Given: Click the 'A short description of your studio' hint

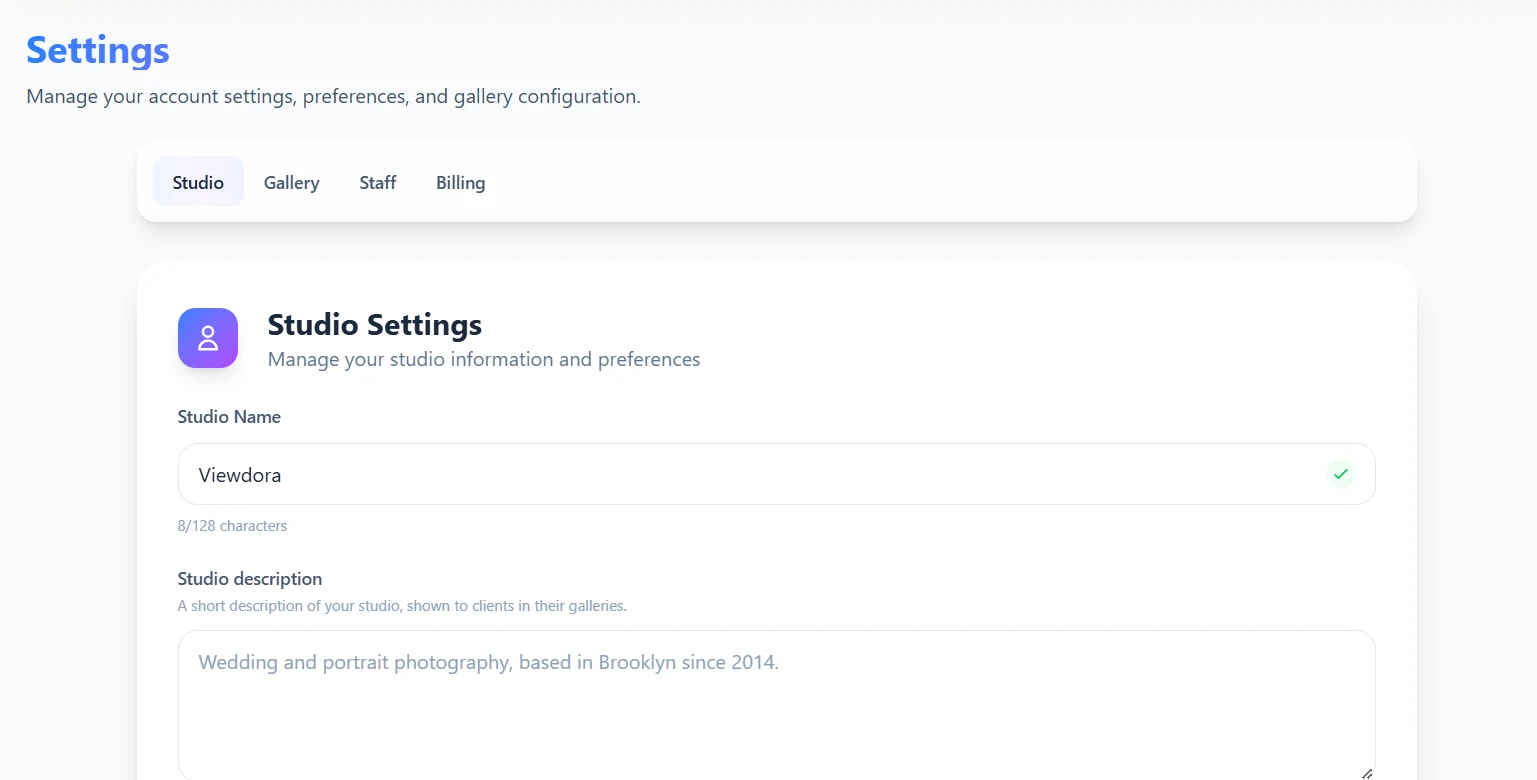Looking at the screenshot, I should pos(402,606).
